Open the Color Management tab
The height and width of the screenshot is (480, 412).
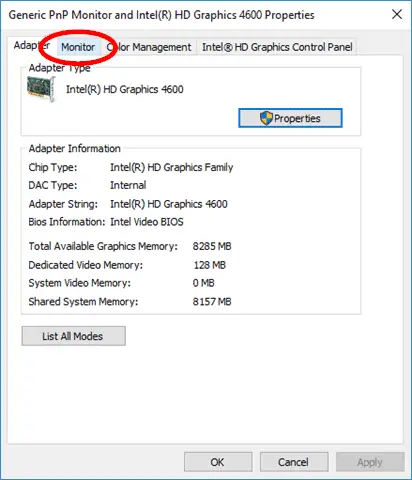(149, 47)
